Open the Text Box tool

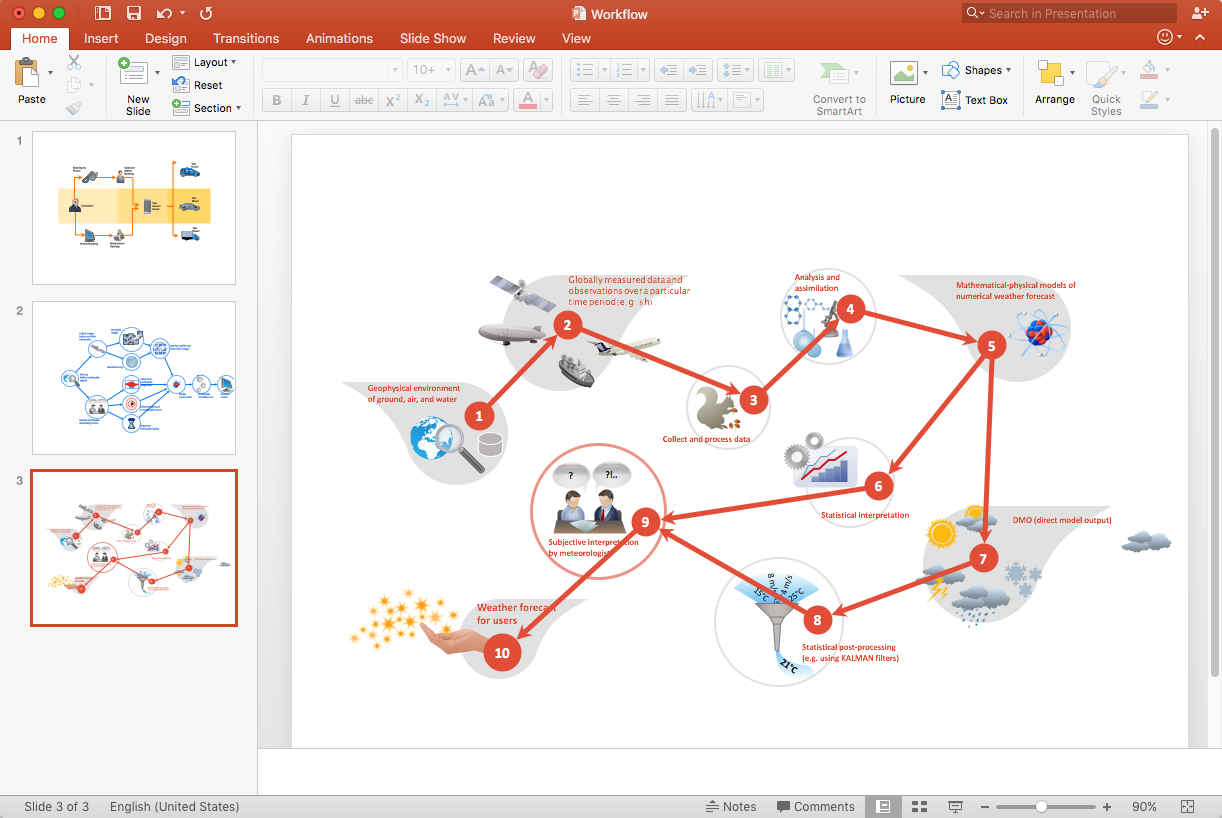point(975,100)
